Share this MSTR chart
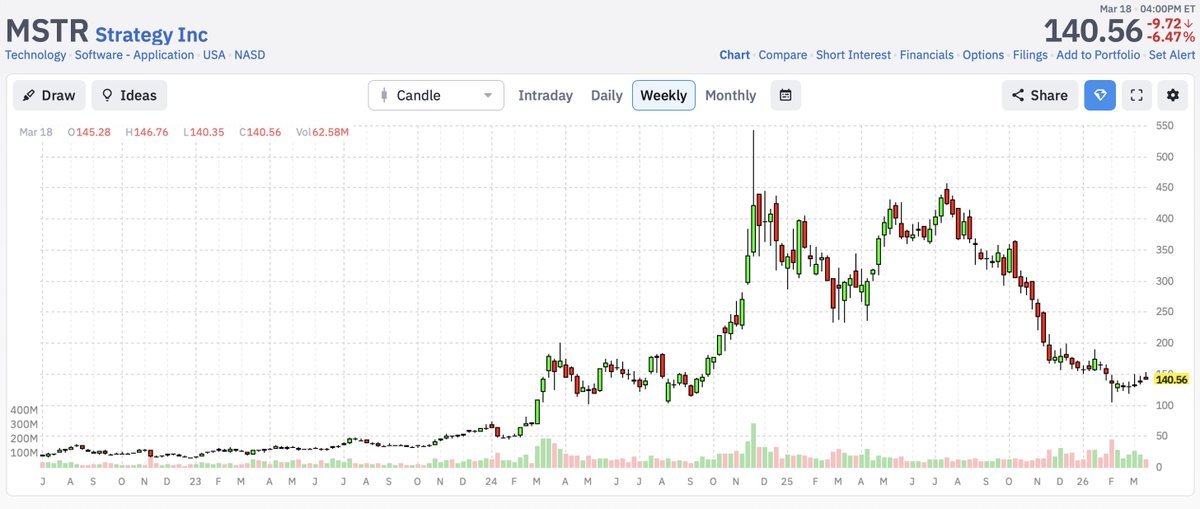1200x509 pixels. tap(1040, 95)
